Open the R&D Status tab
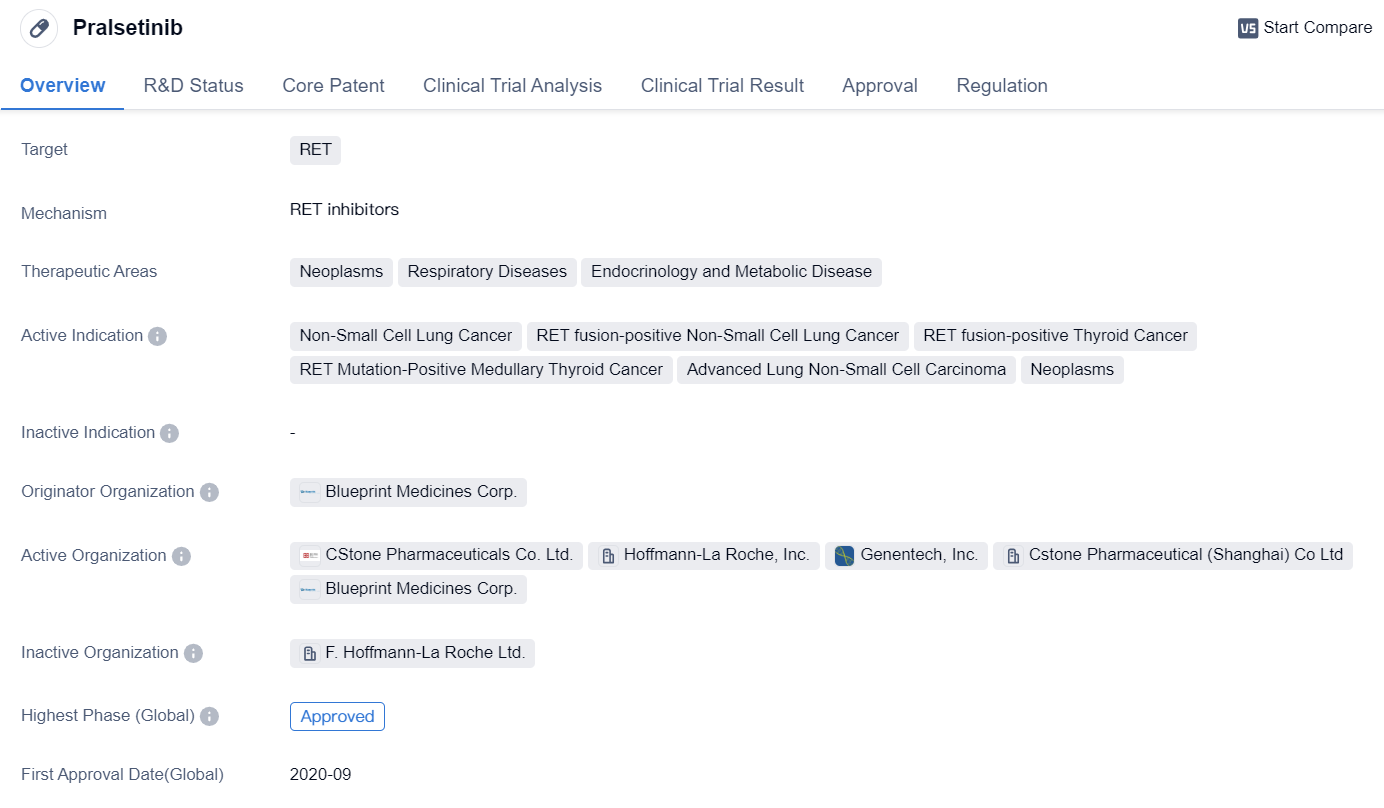The width and height of the screenshot is (1384, 808). click(193, 86)
